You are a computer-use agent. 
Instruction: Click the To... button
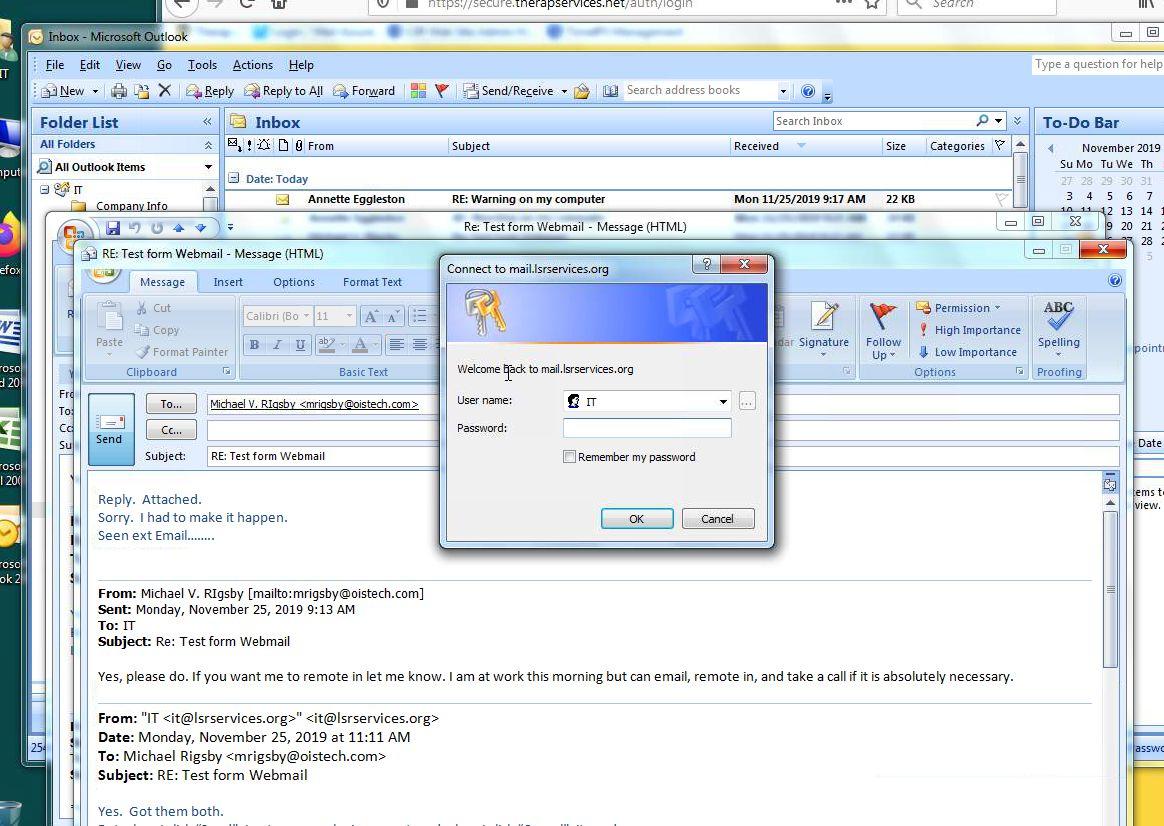tap(171, 404)
